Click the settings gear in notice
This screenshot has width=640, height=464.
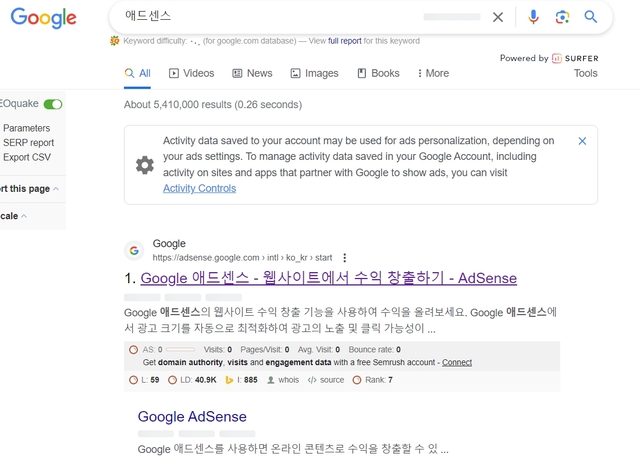pyautogui.click(x=145, y=165)
